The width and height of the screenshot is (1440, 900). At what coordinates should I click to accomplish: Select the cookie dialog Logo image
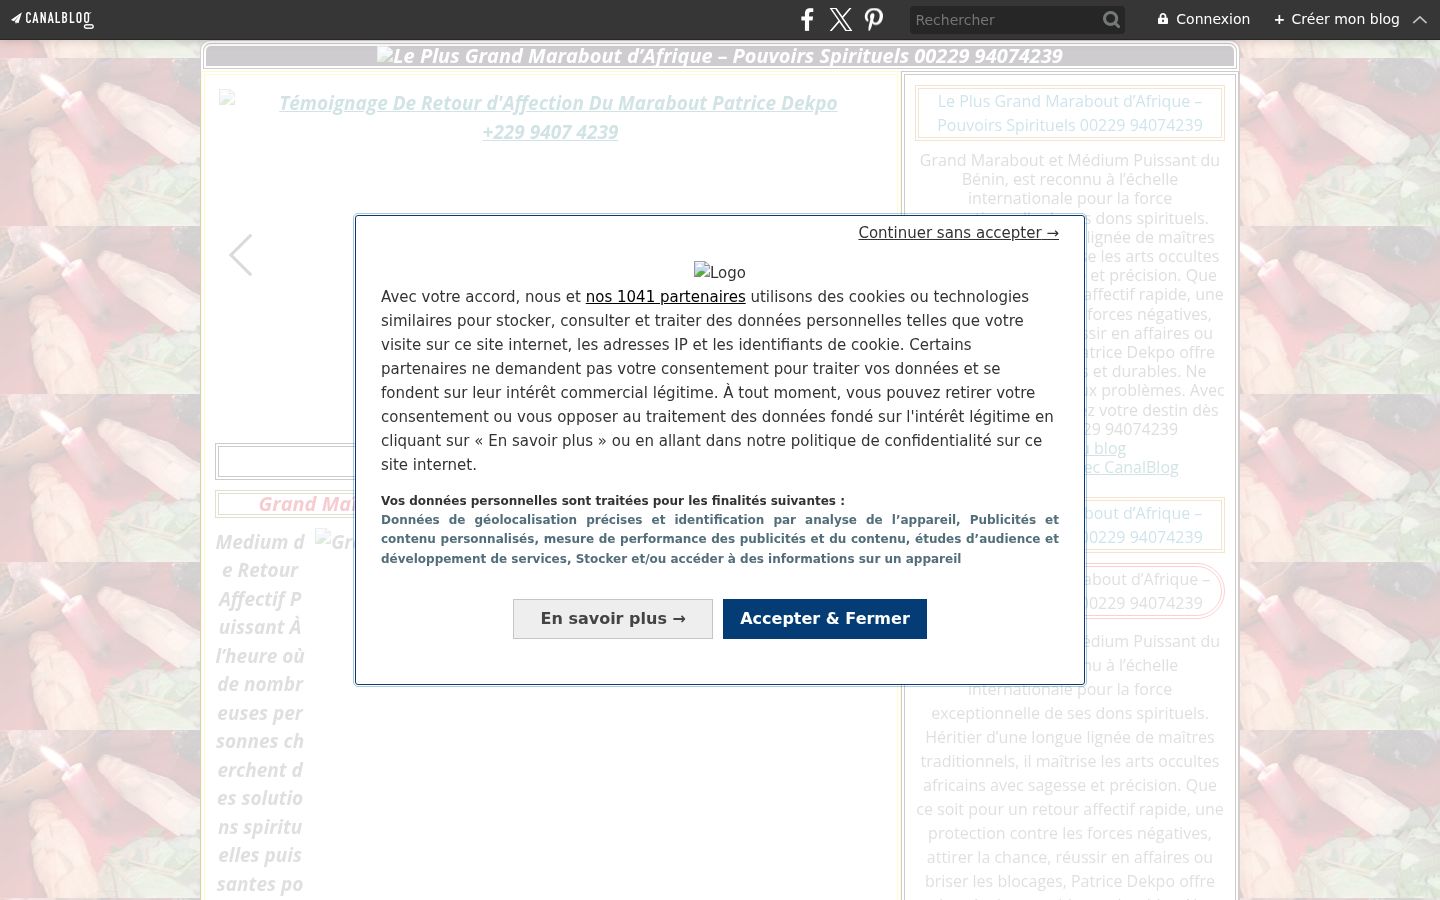(x=720, y=272)
